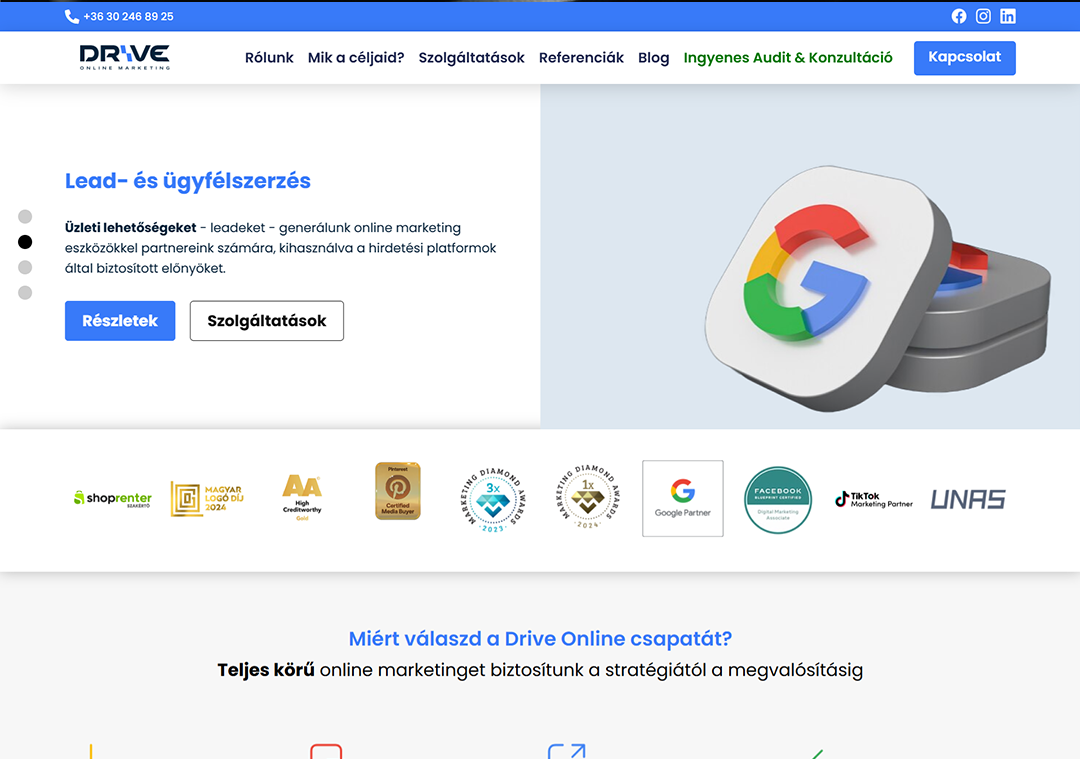Click the Magyar Logó Díj 2024 badge

coord(207,499)
